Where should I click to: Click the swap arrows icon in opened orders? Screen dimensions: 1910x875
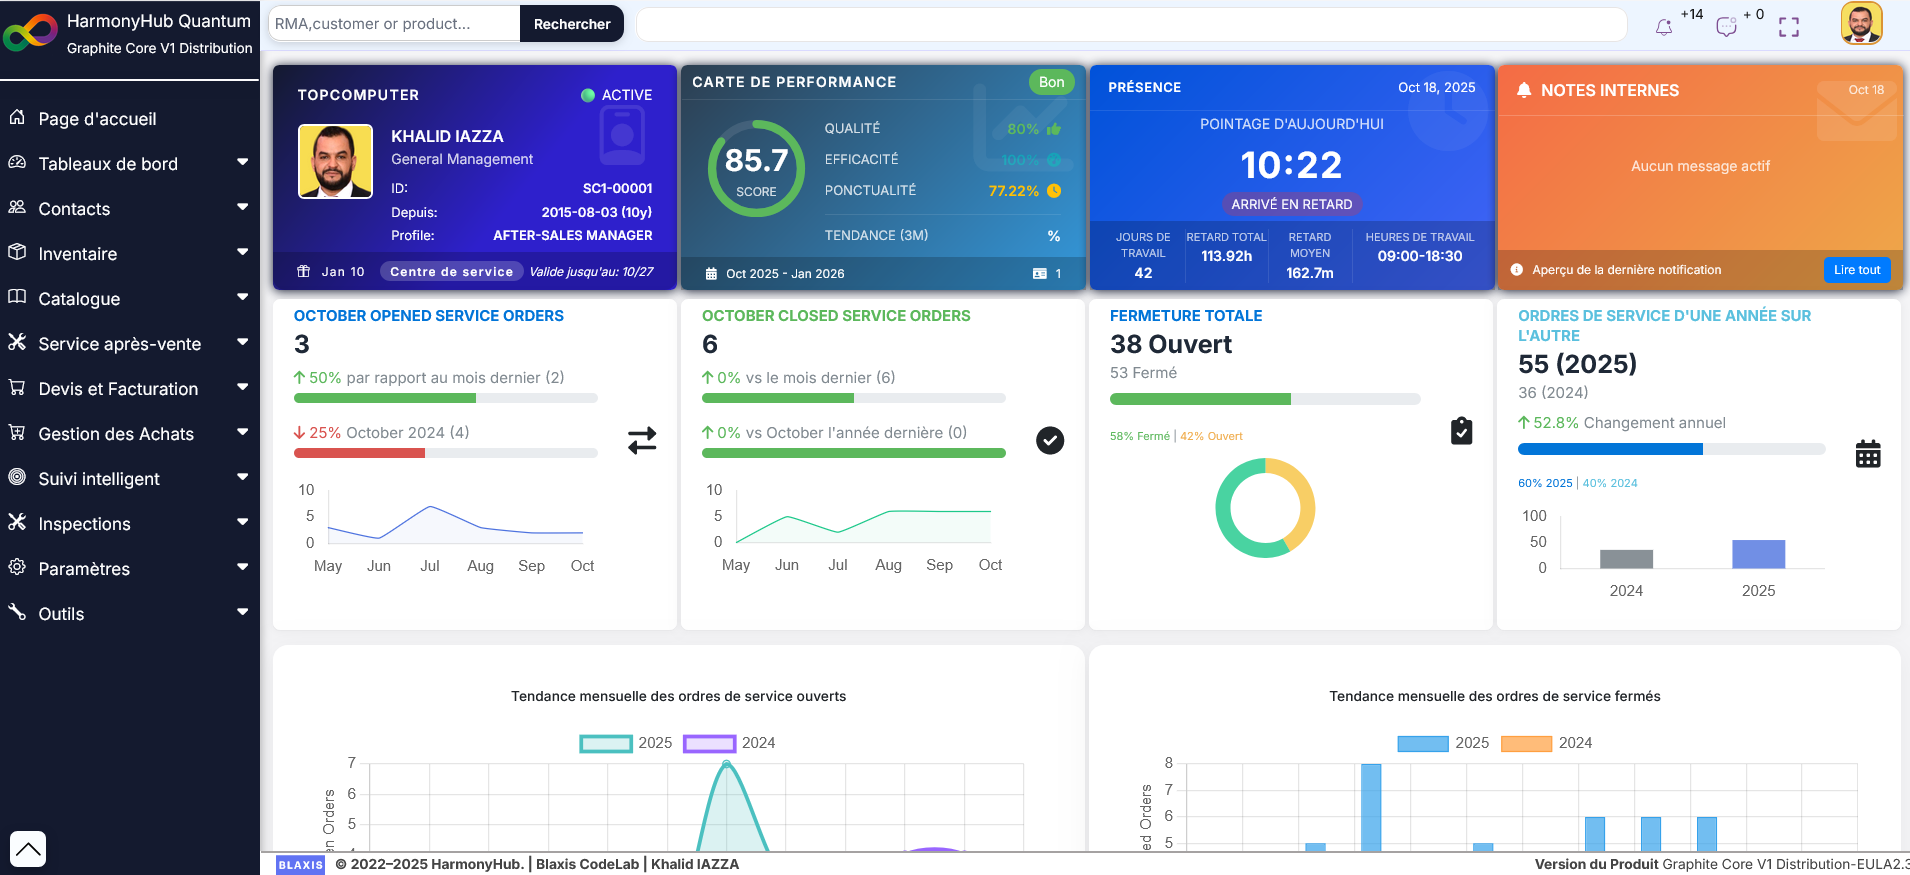pos(642,440)
